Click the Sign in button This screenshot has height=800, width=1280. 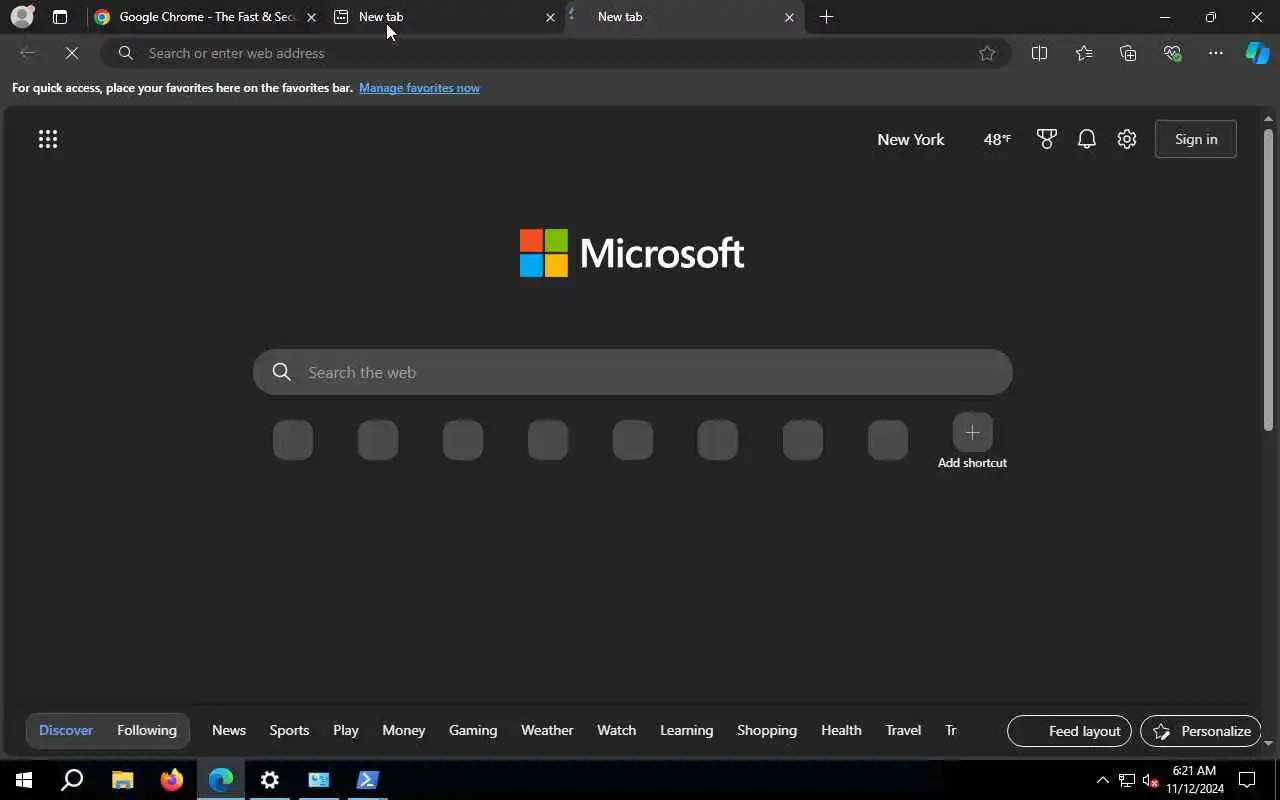coord(1196,139)
